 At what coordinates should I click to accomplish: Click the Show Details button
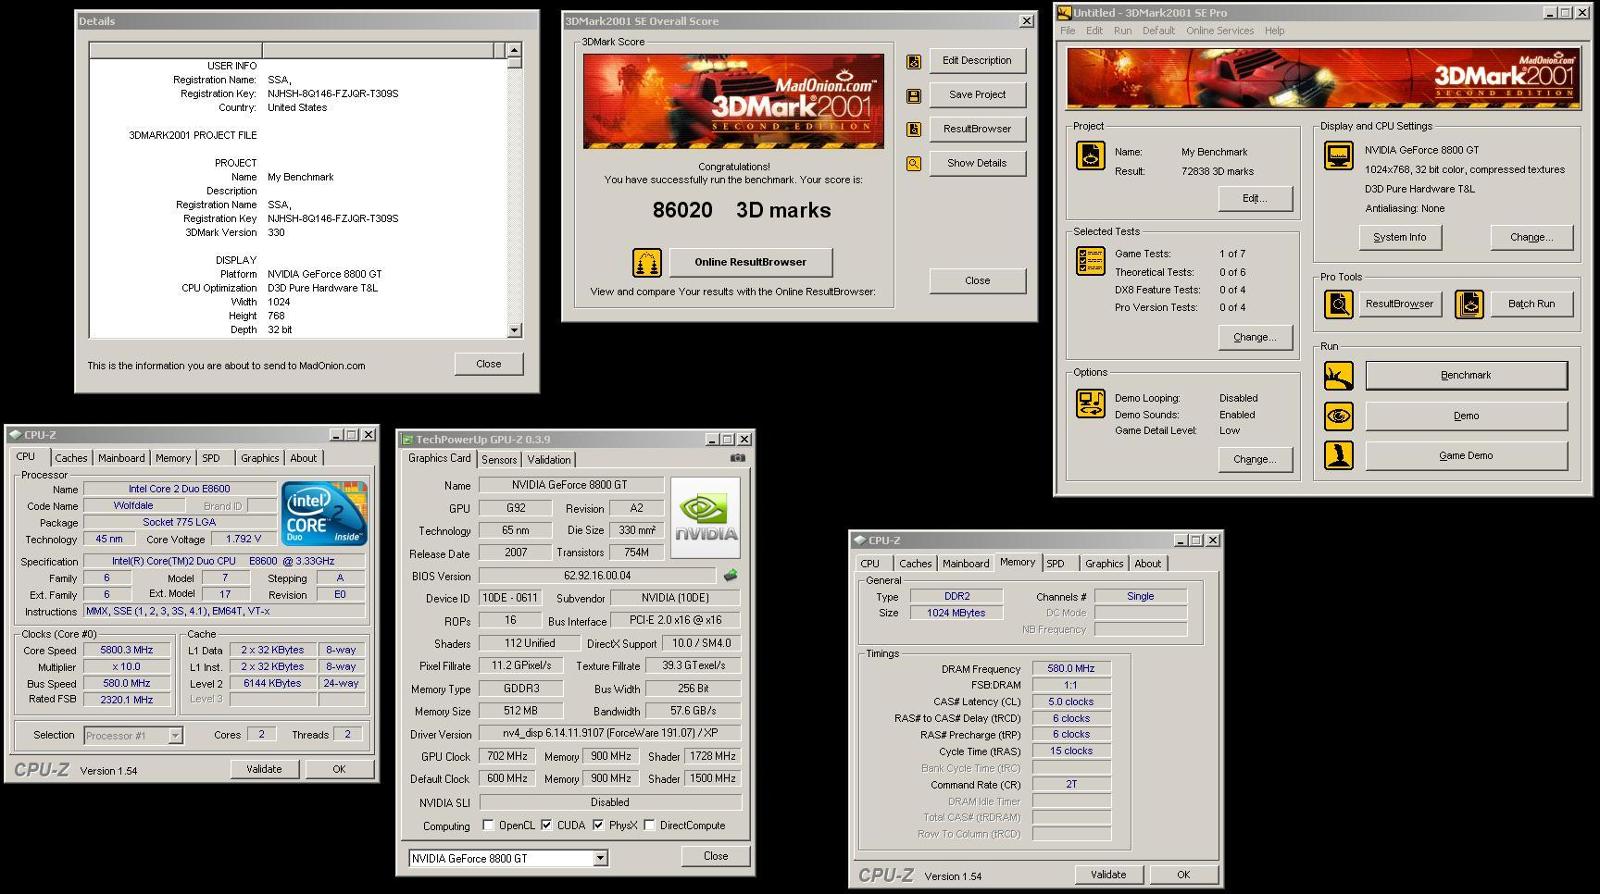(x=977, y=163)
